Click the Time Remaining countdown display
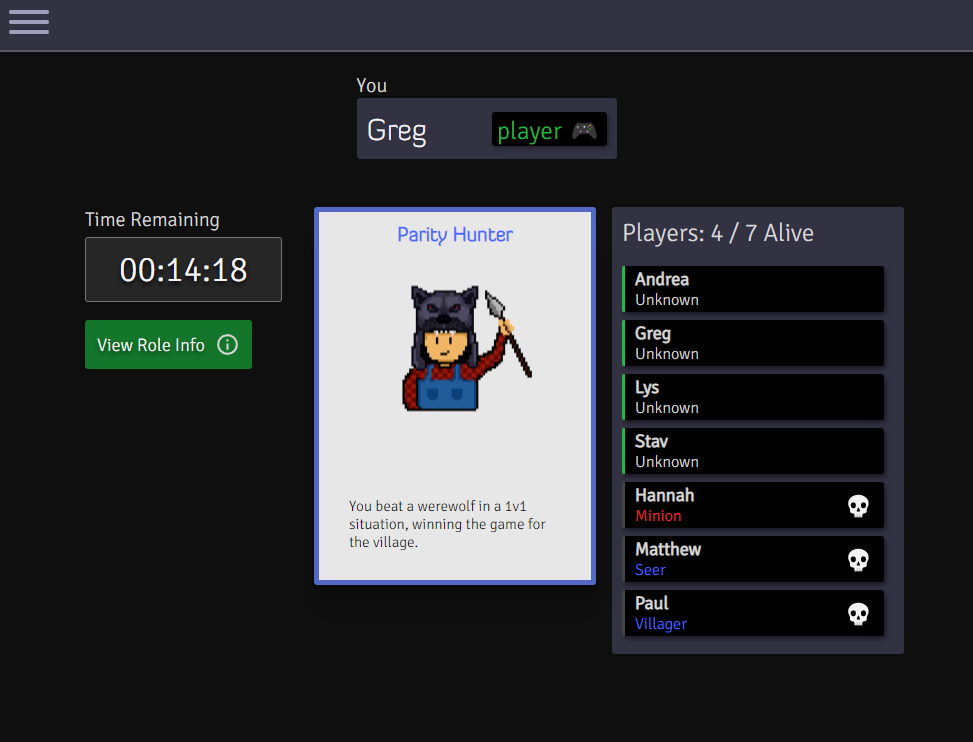Image resolution: width=973 pixels, height=742 pixels. 183,270
